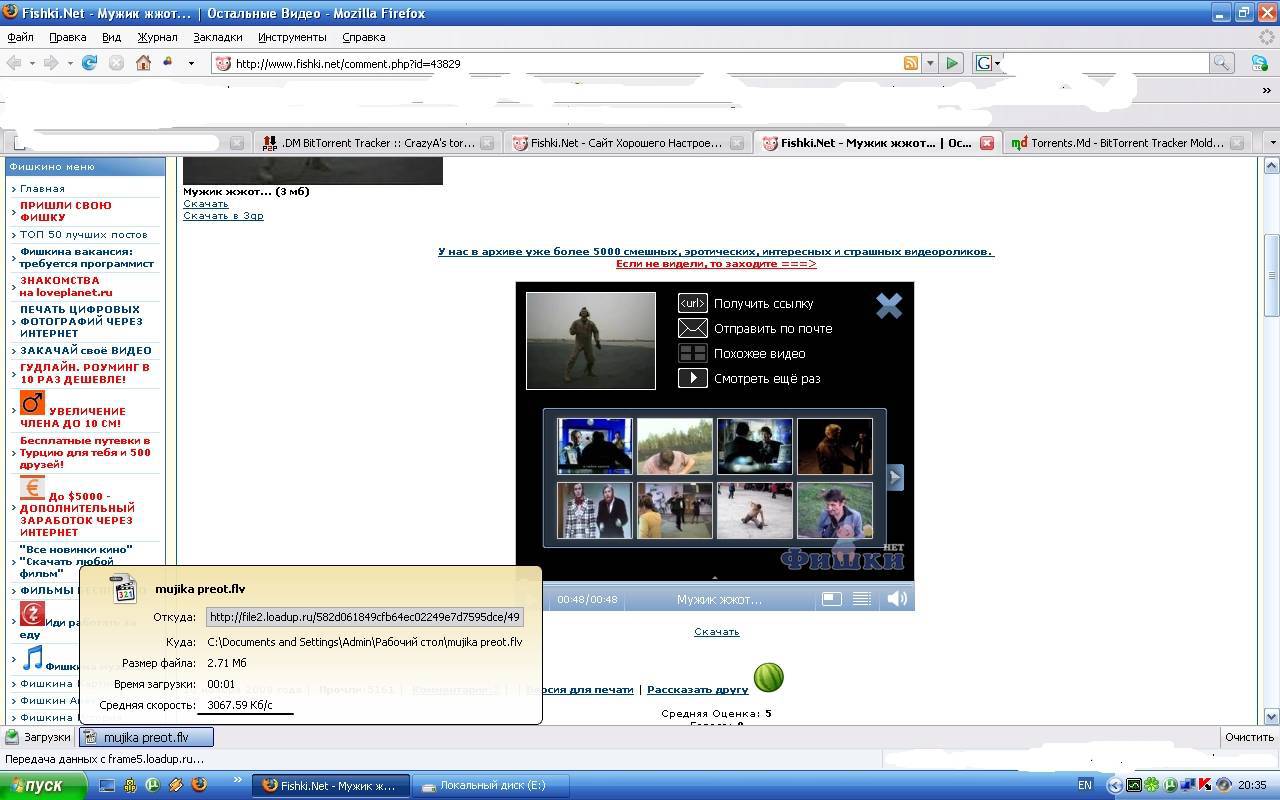Click the Forward navigation arrow
Viewport: 1280px width, 800px height.
pyautogui.click(x=51, y=63)
